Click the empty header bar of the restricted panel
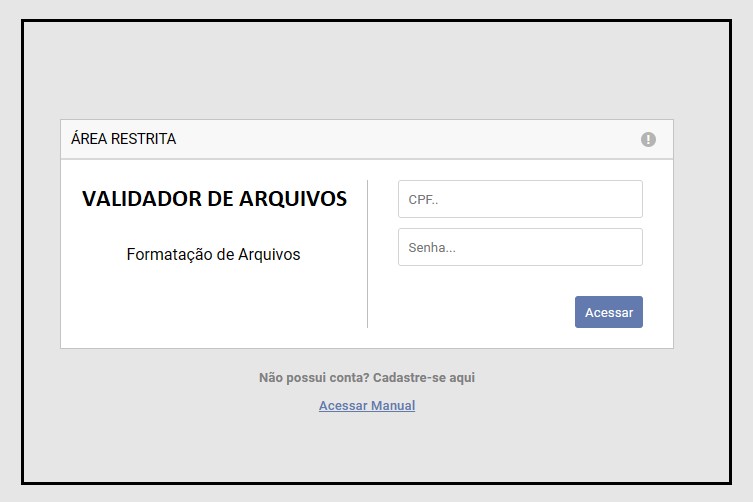 (x=400, y=140)
